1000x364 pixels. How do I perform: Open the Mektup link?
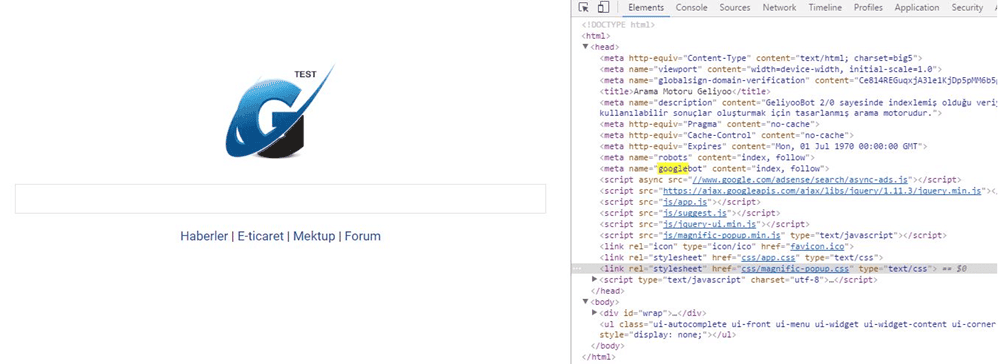pyautogui.click(x=314, y=236)
